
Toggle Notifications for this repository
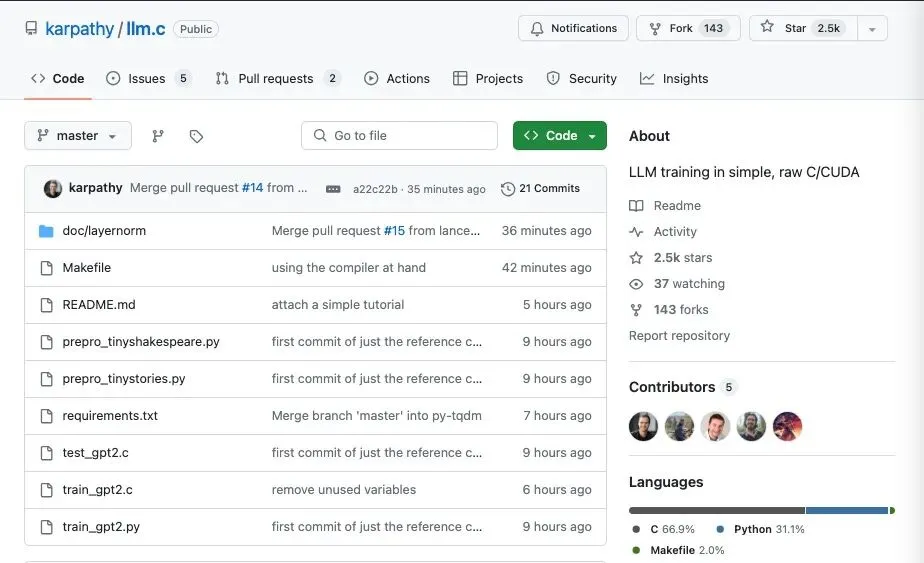coord(573,28)
